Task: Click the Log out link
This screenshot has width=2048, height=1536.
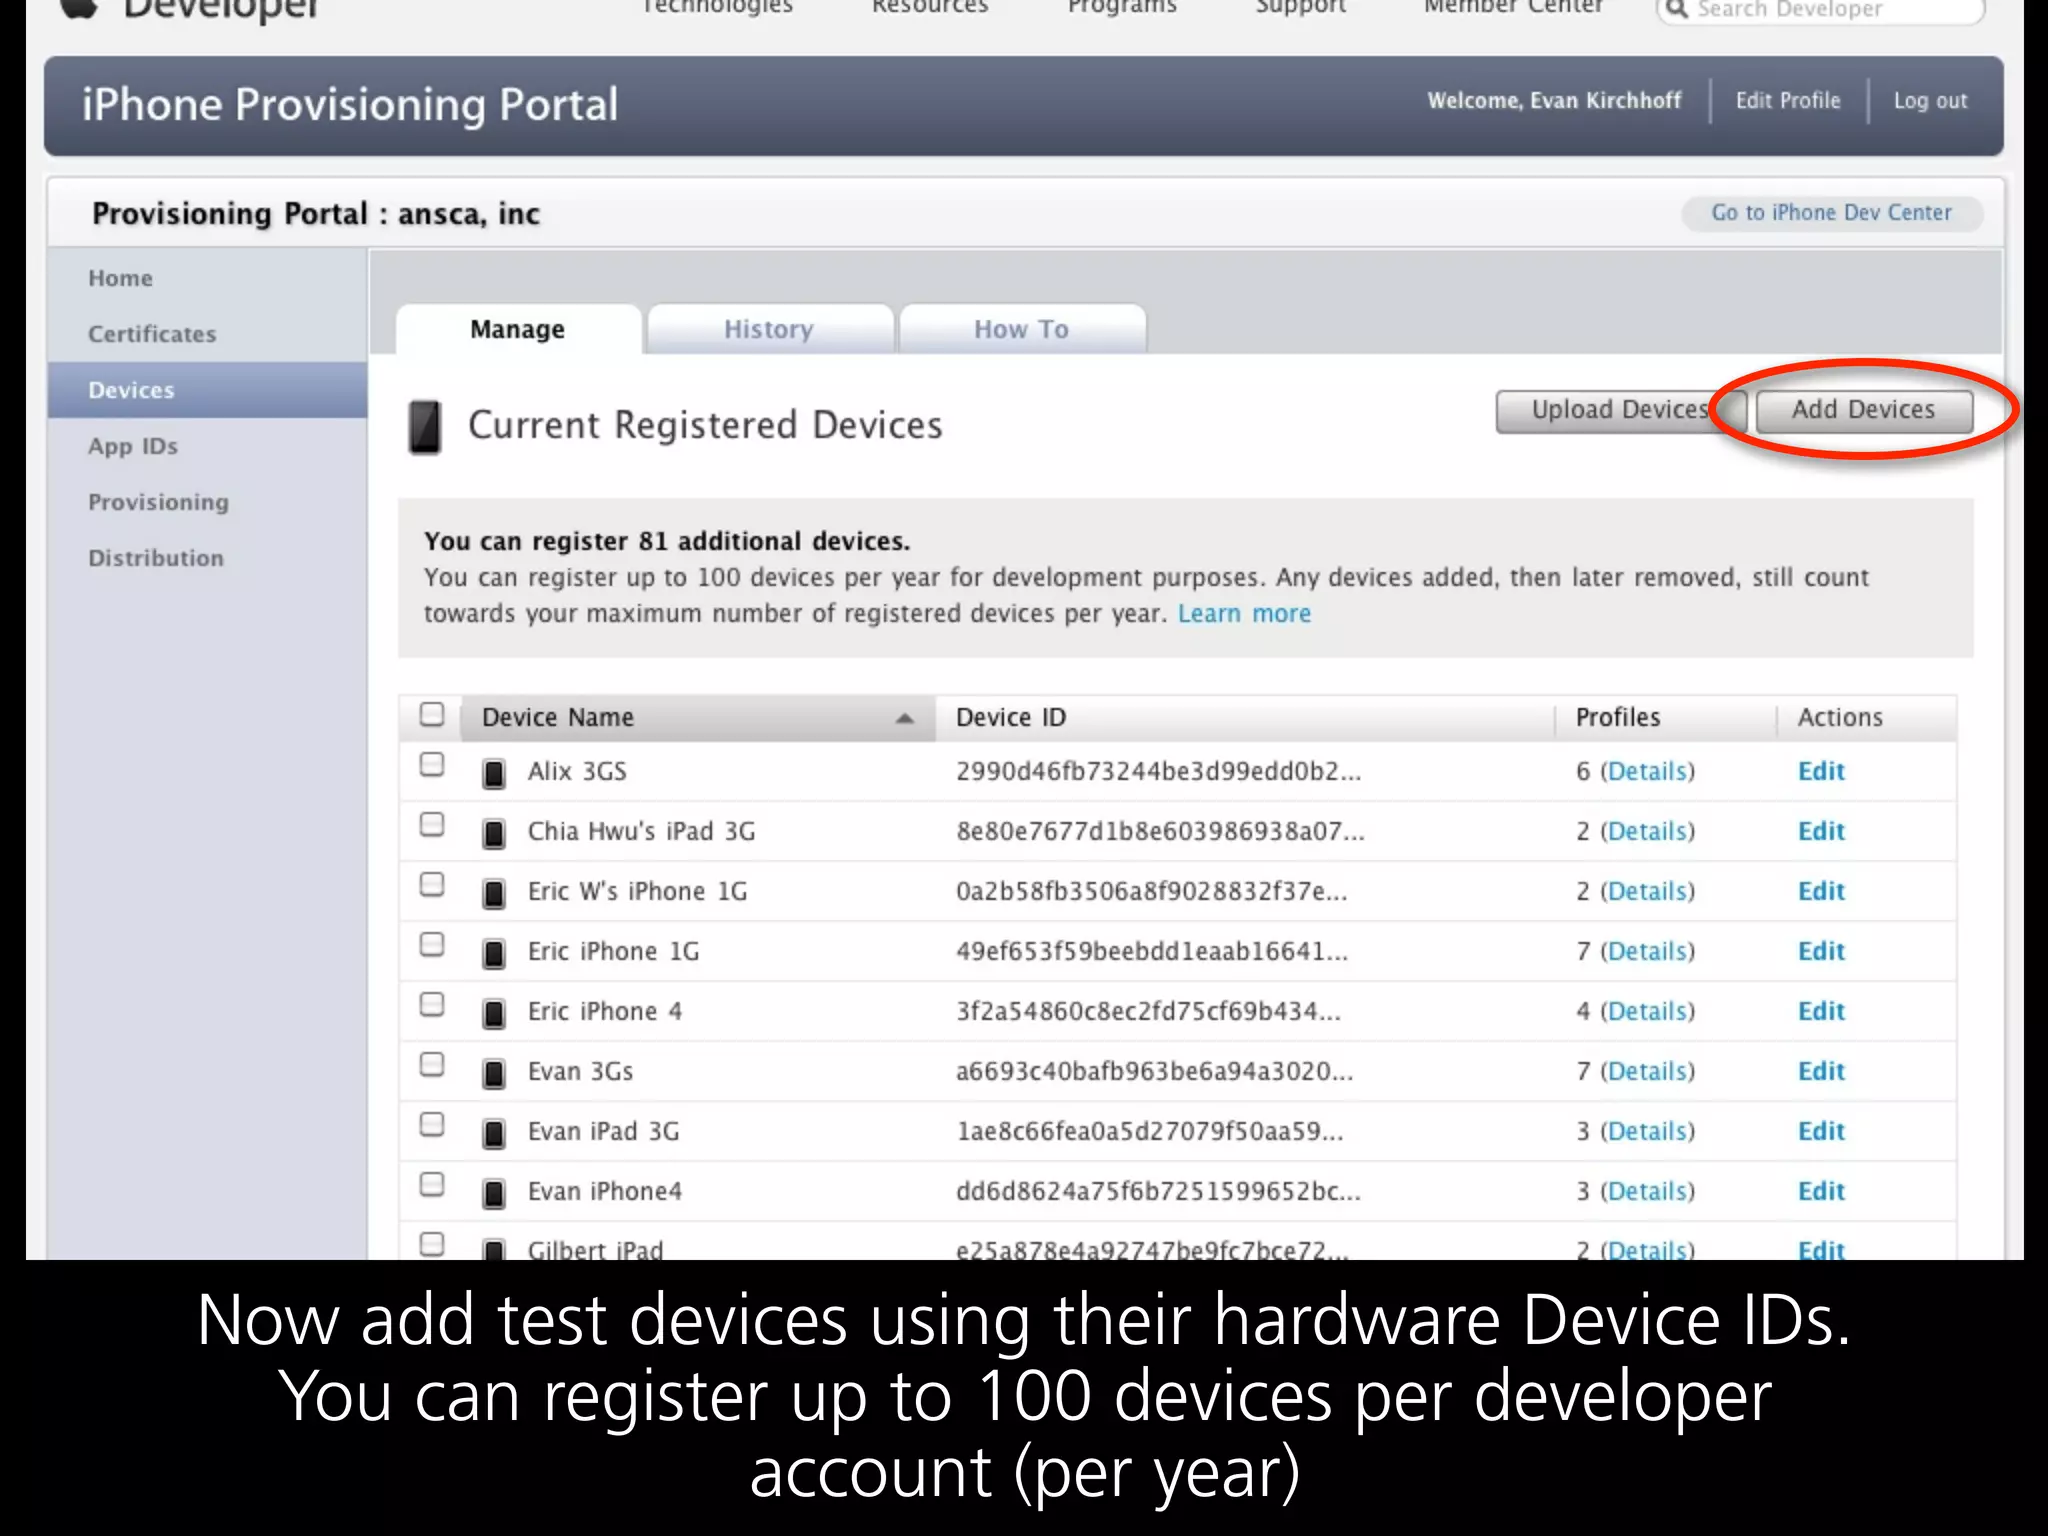Action: tap(1930, 101)
